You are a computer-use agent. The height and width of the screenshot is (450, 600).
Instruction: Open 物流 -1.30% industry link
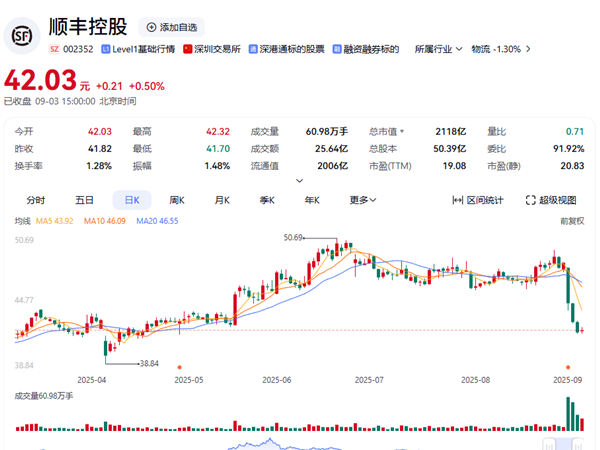coord(496,49)
